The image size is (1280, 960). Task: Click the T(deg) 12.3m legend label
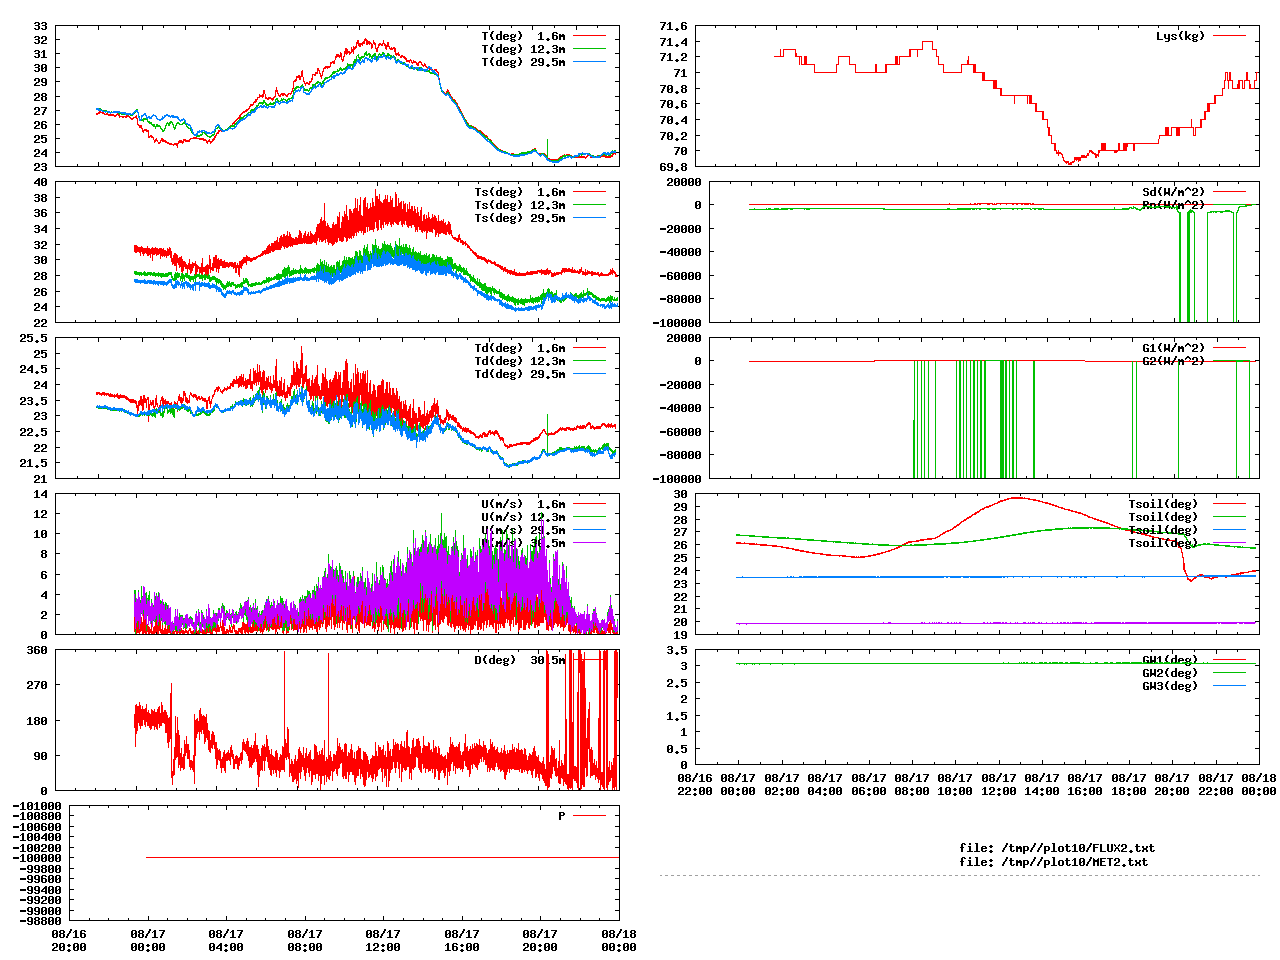523,49
